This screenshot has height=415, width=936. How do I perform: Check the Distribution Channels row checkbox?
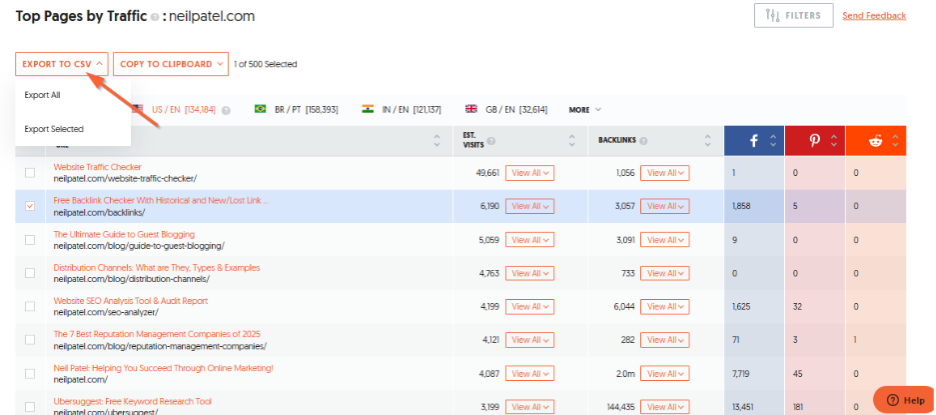pos(30,273)
